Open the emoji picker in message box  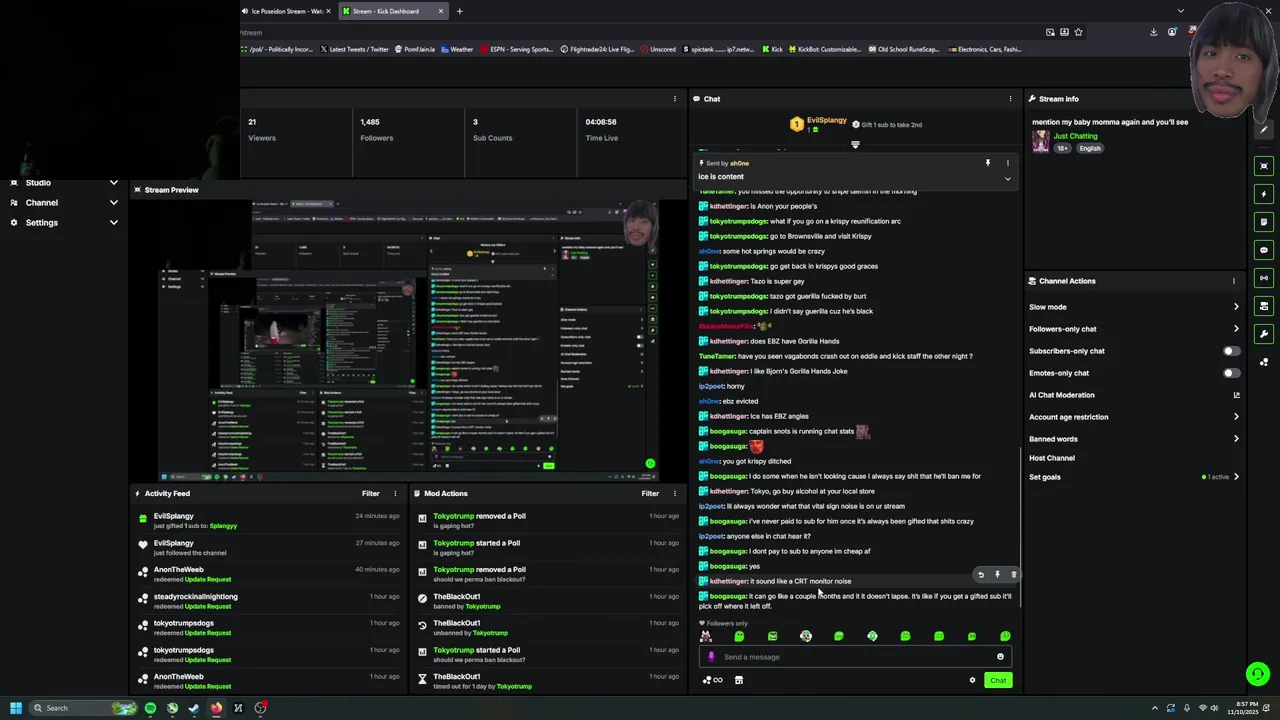pos(1000,657)
